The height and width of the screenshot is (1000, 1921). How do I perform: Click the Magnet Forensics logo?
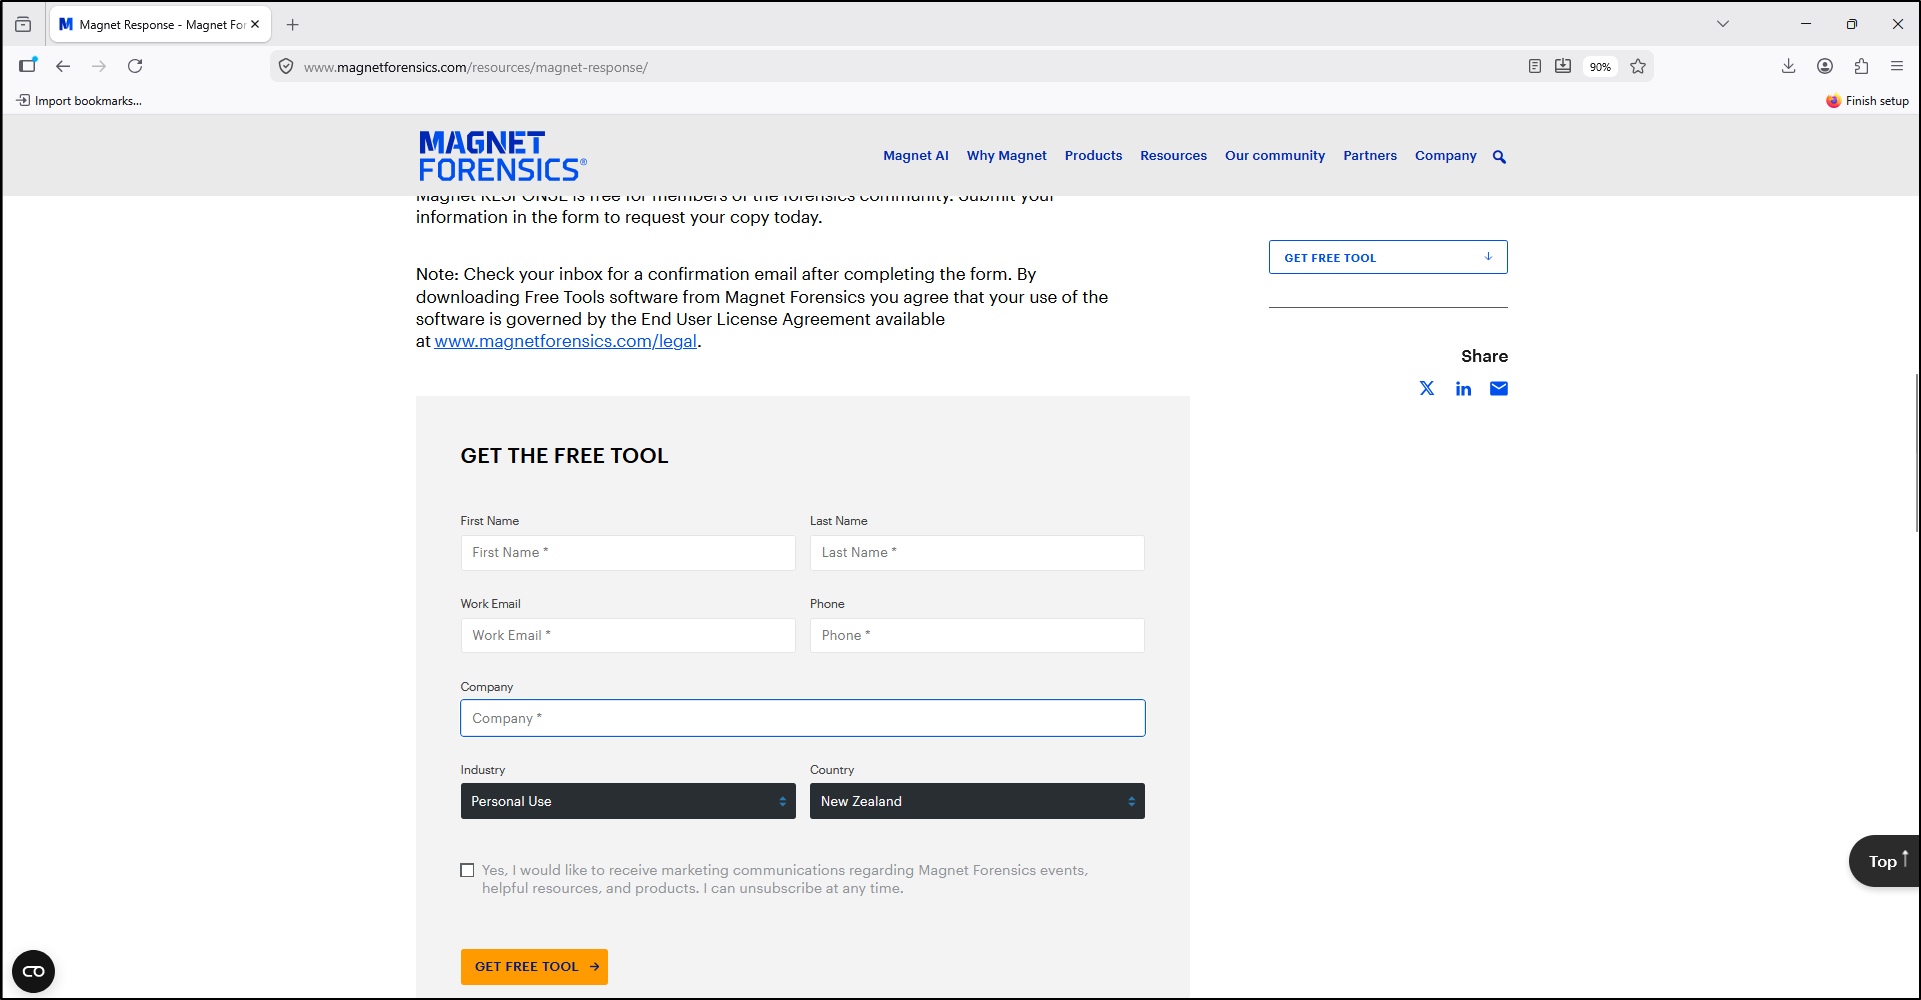[502, 156]
